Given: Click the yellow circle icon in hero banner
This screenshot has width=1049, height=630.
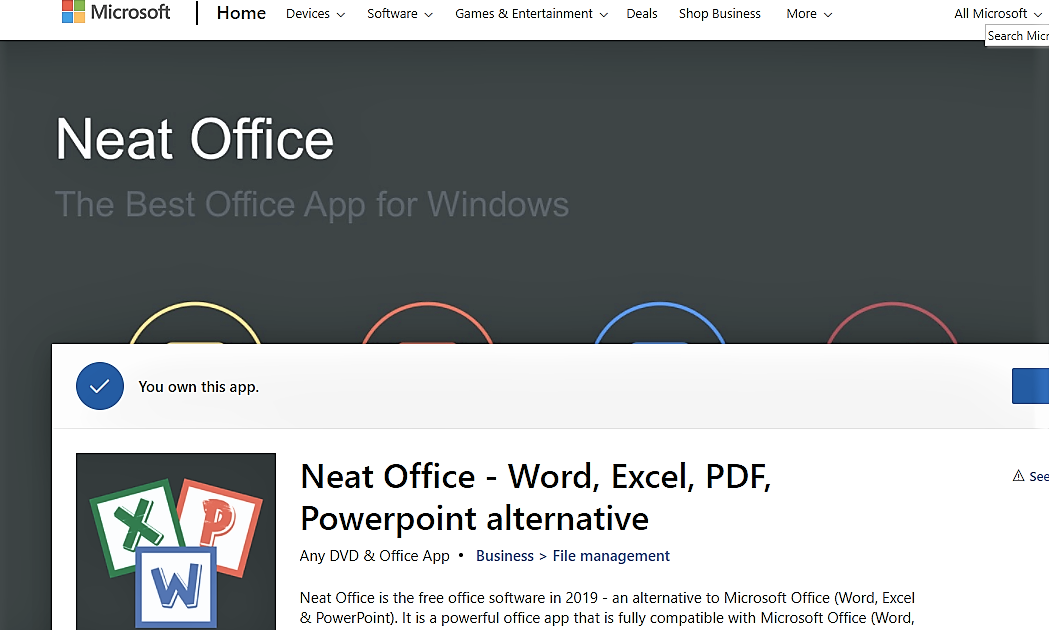Looking at the screenshot, I should 195,323.
